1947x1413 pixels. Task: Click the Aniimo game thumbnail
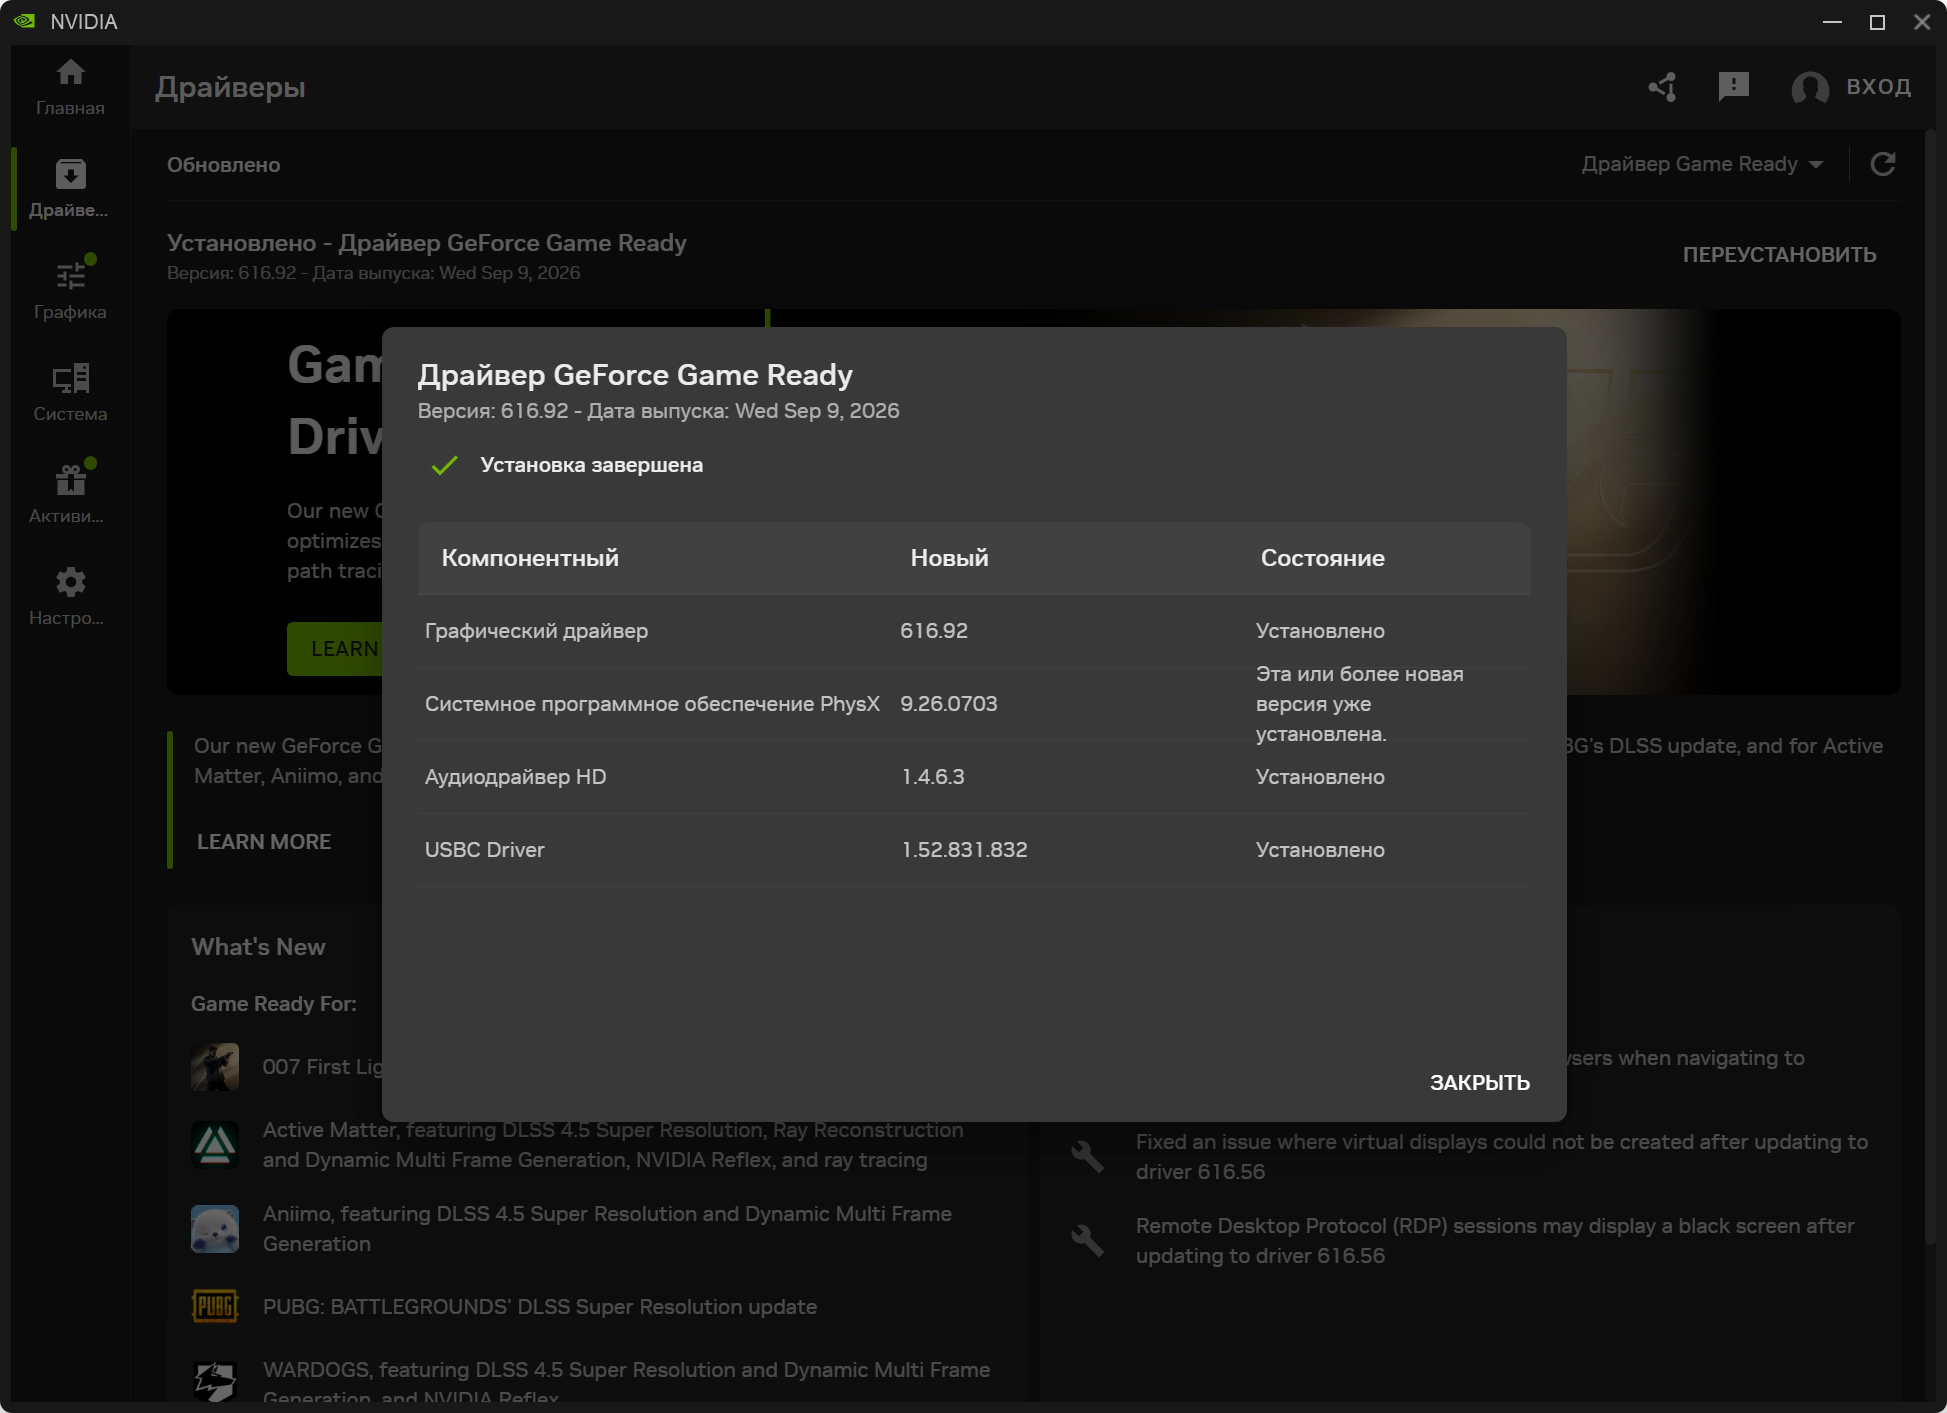(x=215, y=1229)
